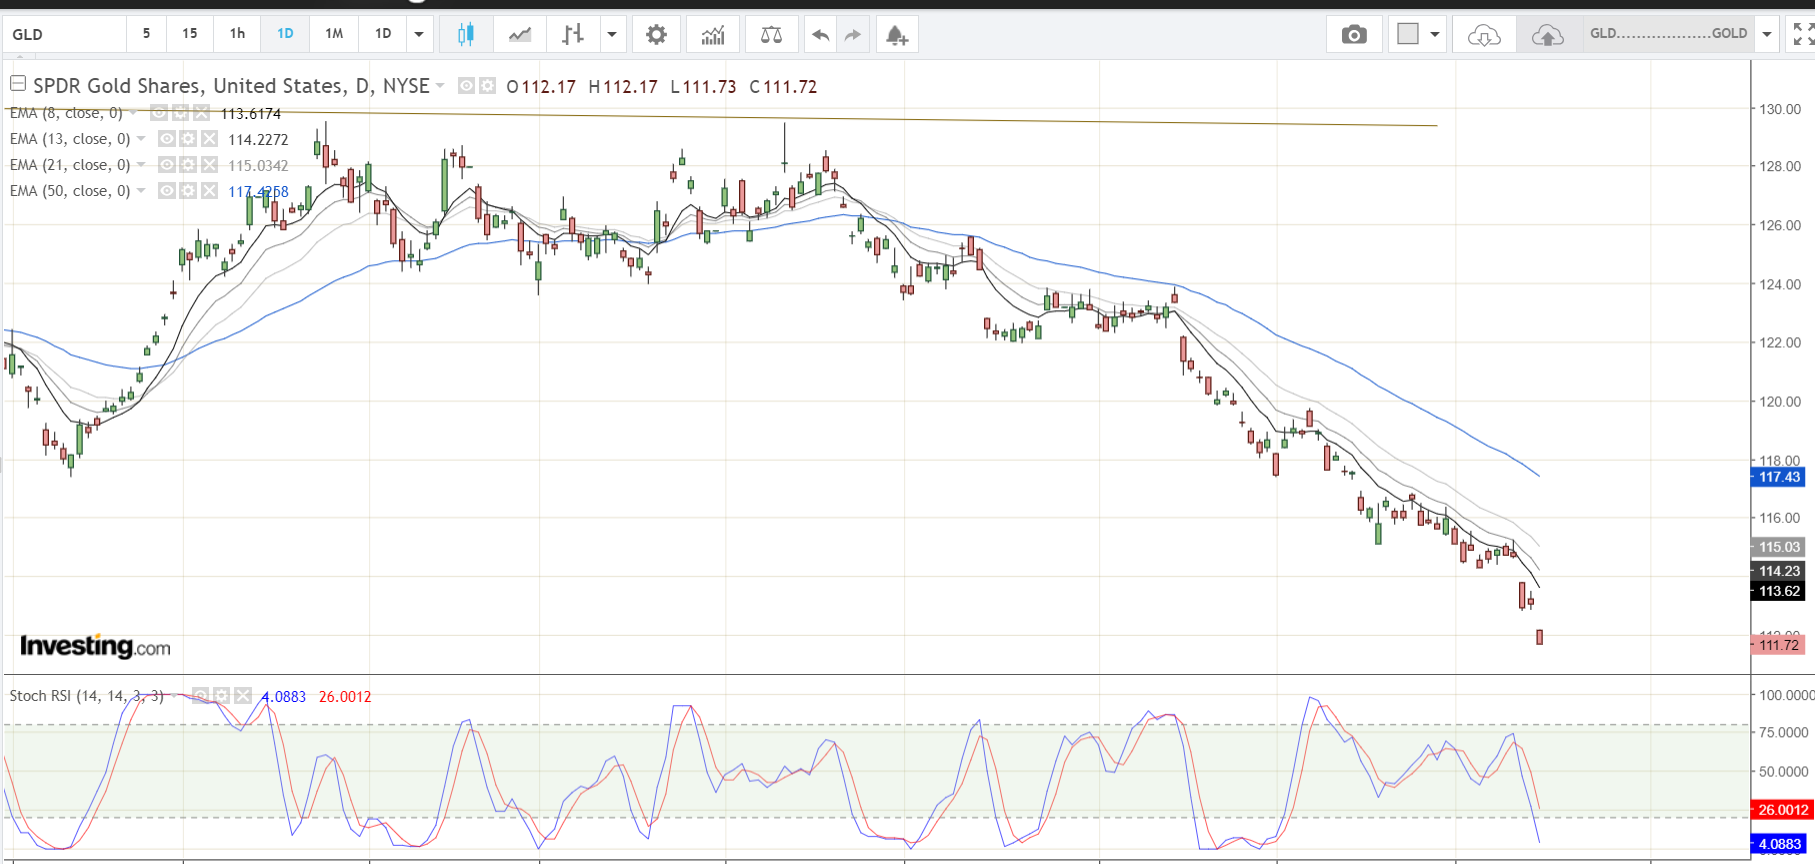Viewport: 1815px width, 864px height.
Task: Click the 111.72 last price label
Action: (x=1779, y=645)
